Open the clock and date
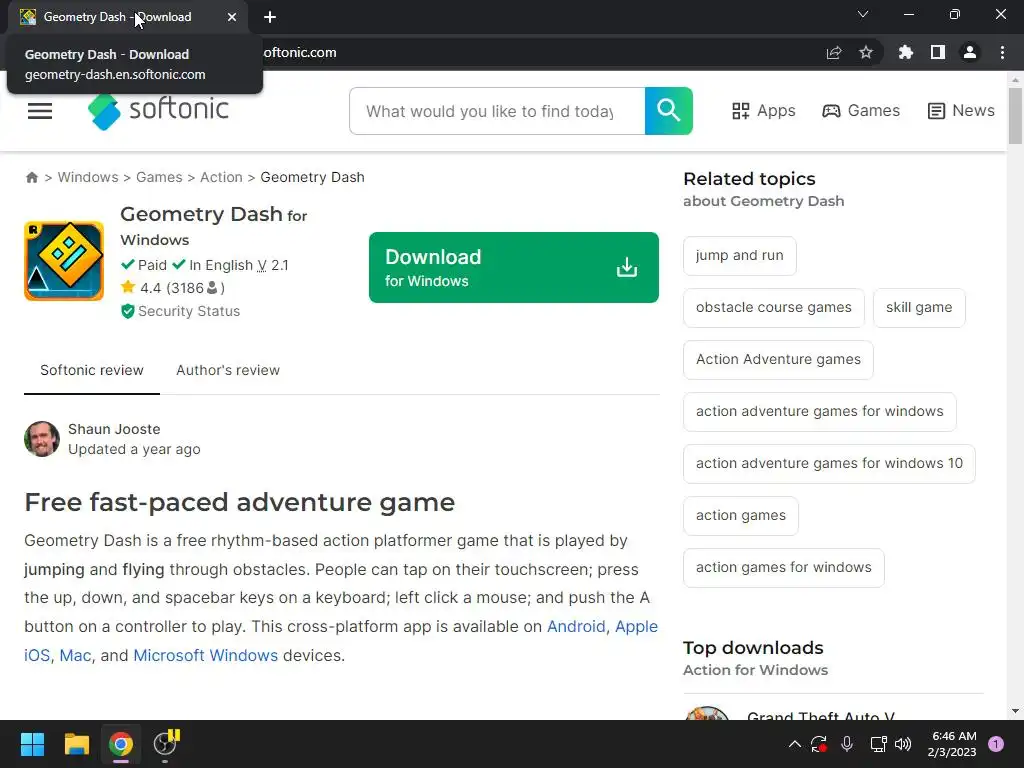Screen dimensions: 1024x768 coord(953,744)
